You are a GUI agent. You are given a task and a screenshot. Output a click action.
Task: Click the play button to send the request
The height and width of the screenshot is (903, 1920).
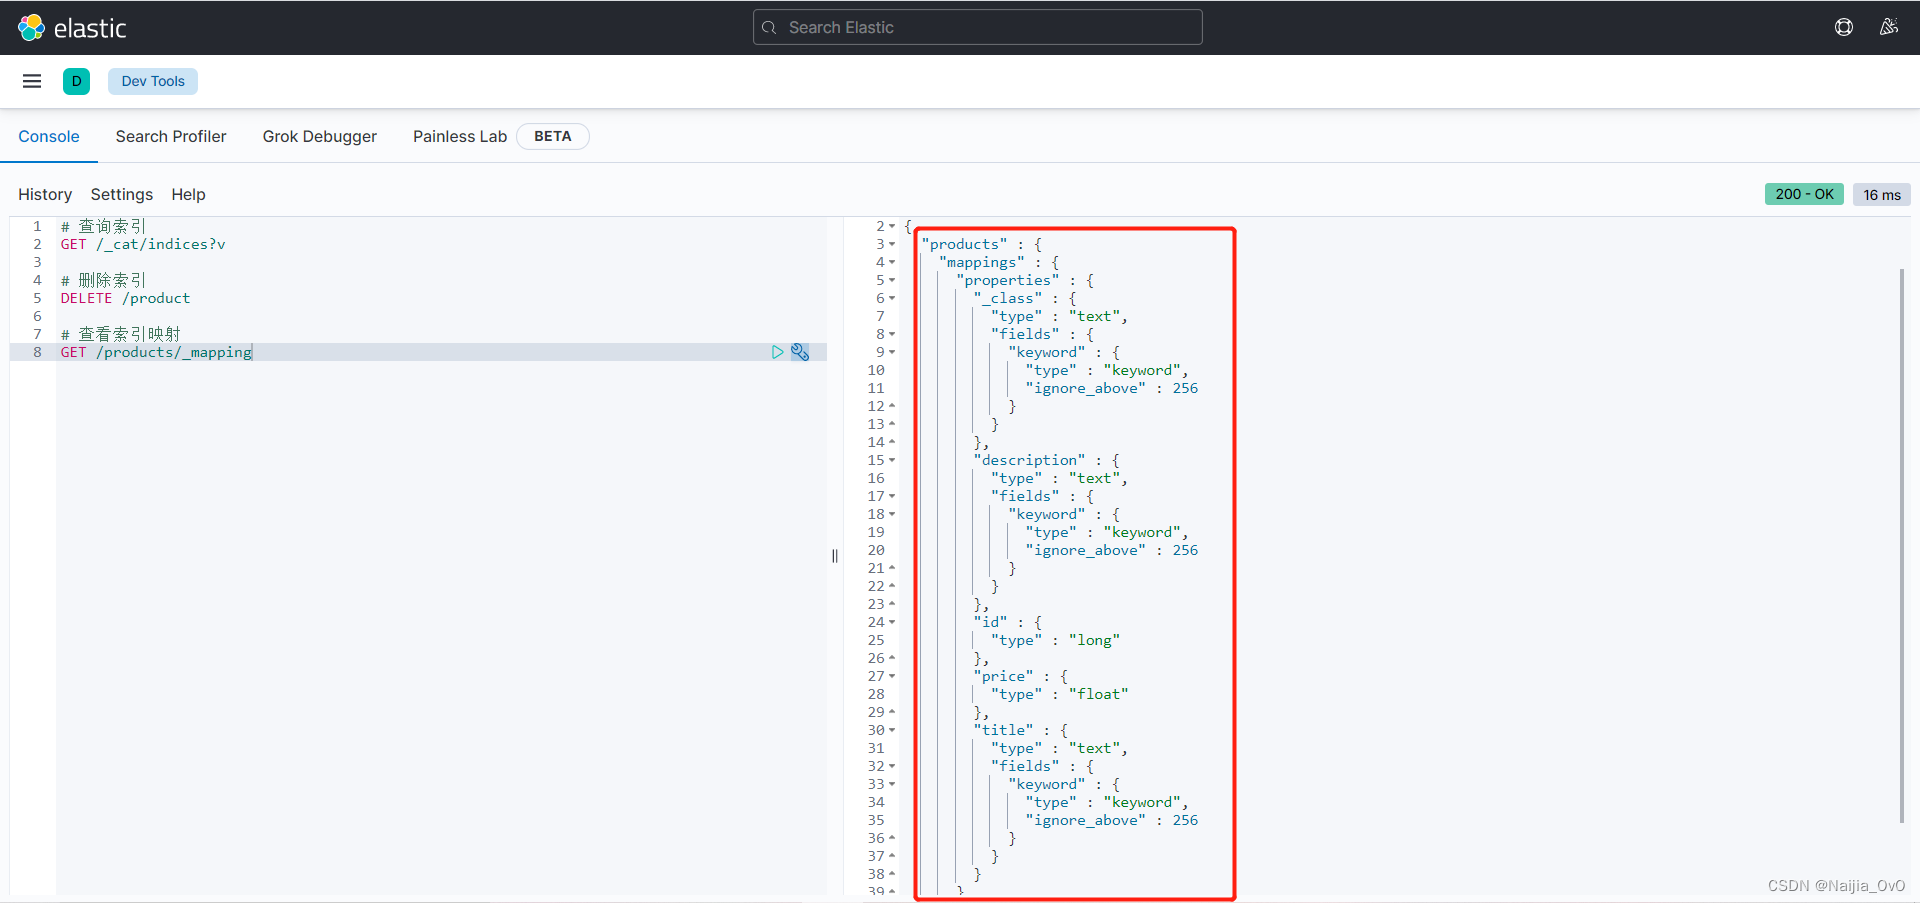778,352
